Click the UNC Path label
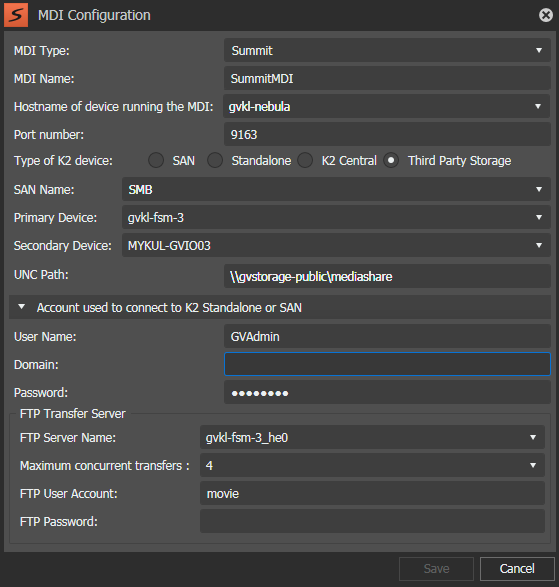Image resolution: width=559 pixels, height=587 pixels. pos(41,275)
